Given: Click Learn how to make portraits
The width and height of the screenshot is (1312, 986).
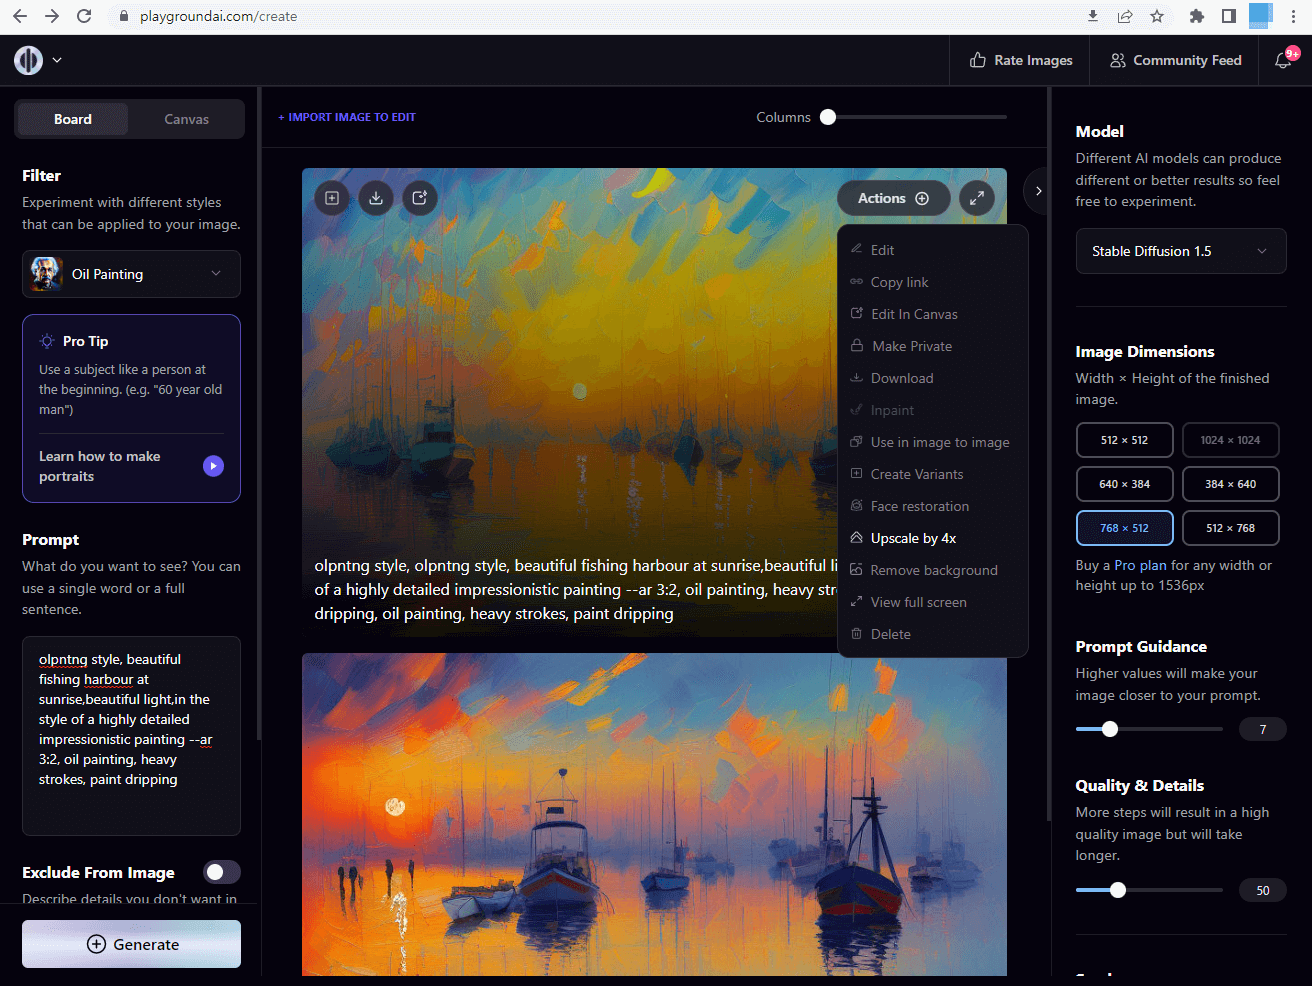Looking at the screenshot, I should tap(100, 466).
